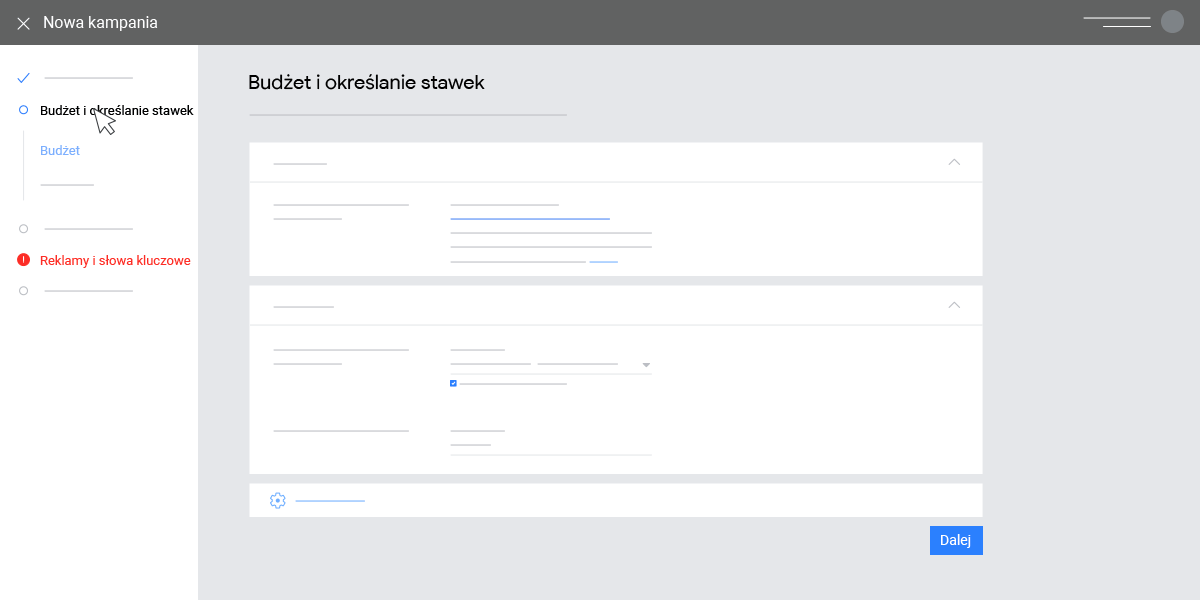Click the Nowa kampania title text
The image size is (1200, 600).
point(100,22)
